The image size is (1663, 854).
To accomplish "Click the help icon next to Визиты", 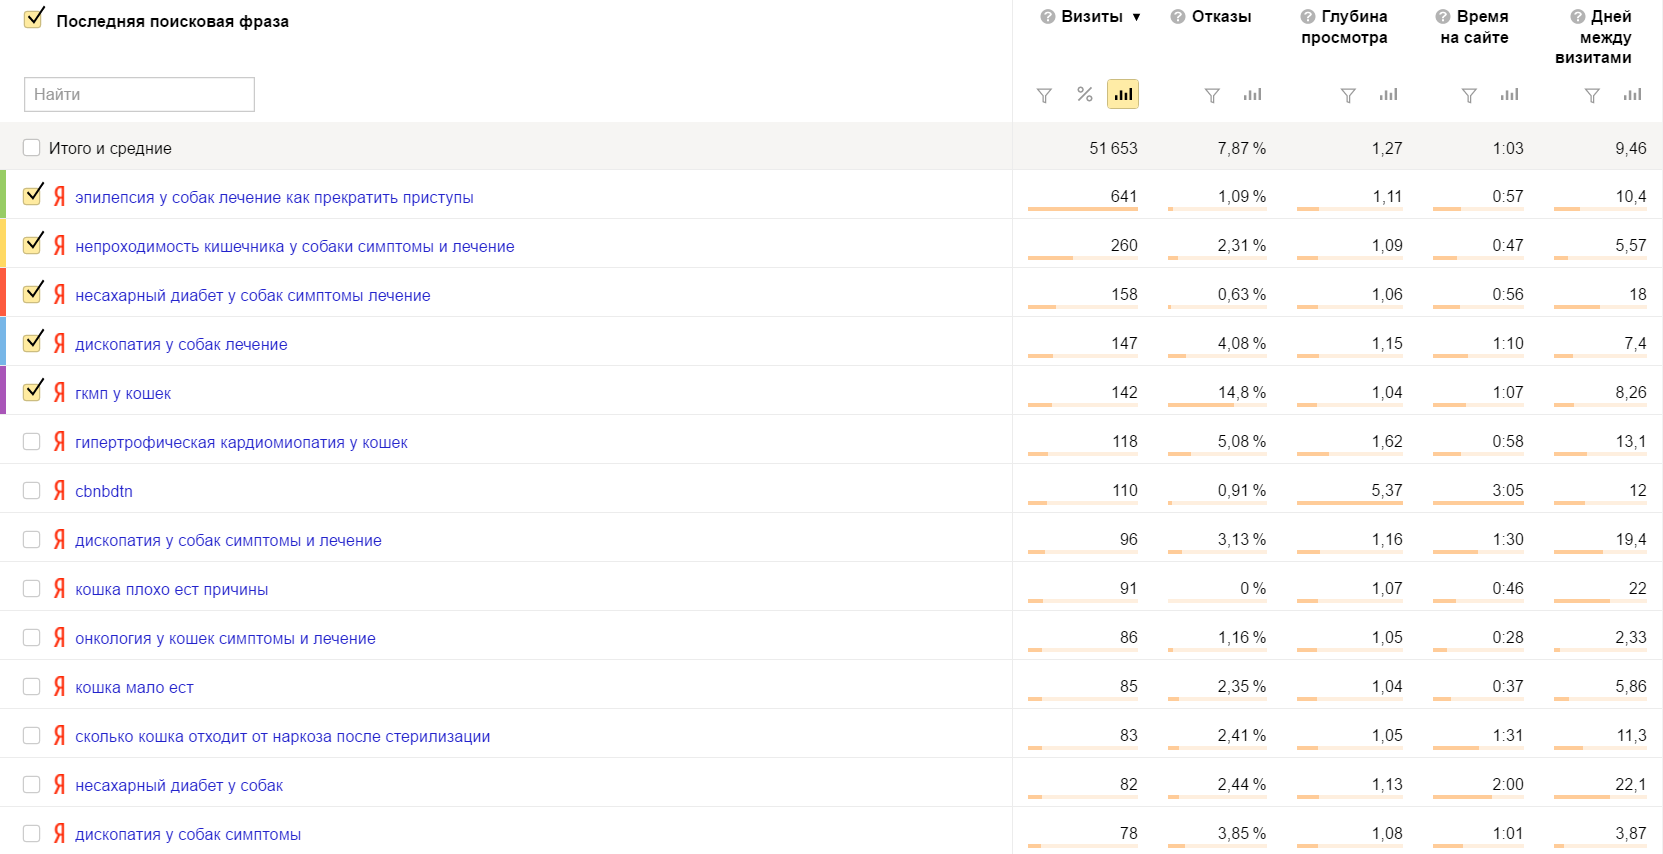I will [x=1047, y=17].
